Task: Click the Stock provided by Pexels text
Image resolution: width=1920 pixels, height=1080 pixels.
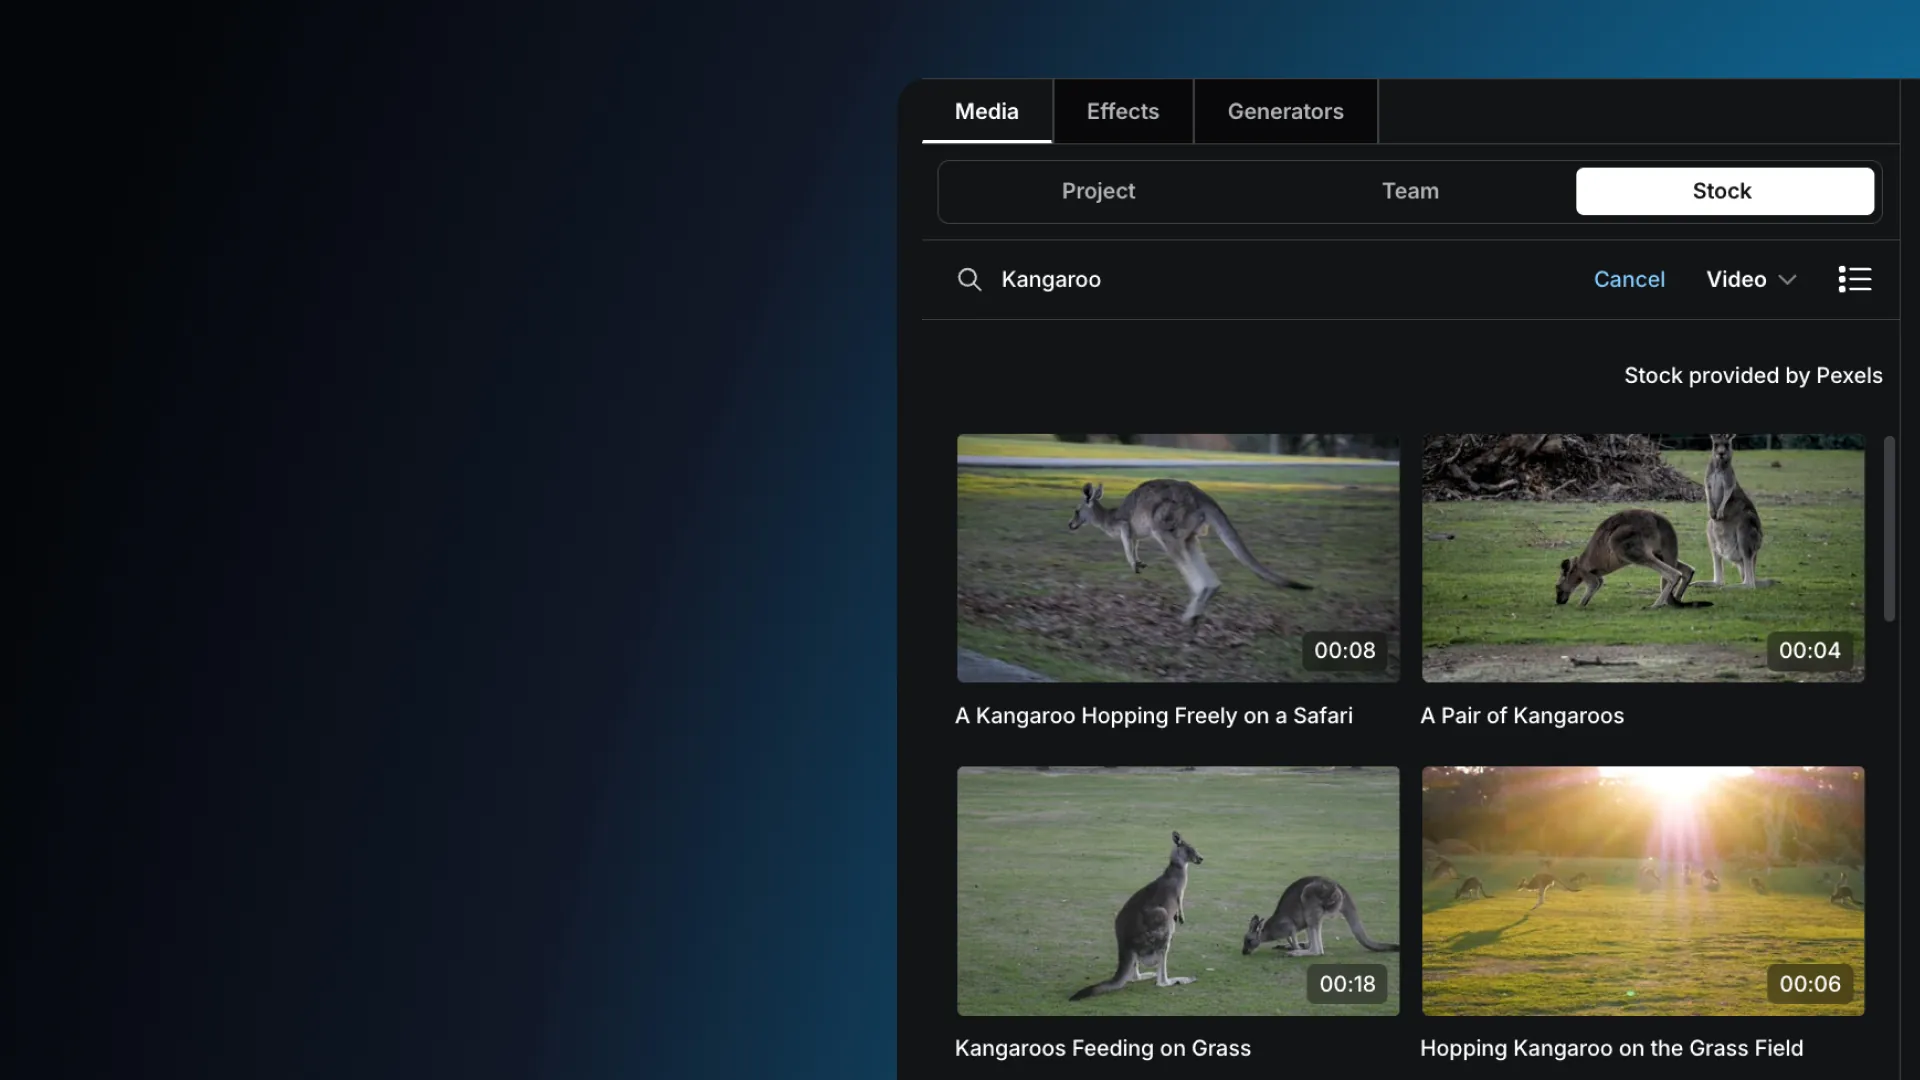Action: 1752,375
